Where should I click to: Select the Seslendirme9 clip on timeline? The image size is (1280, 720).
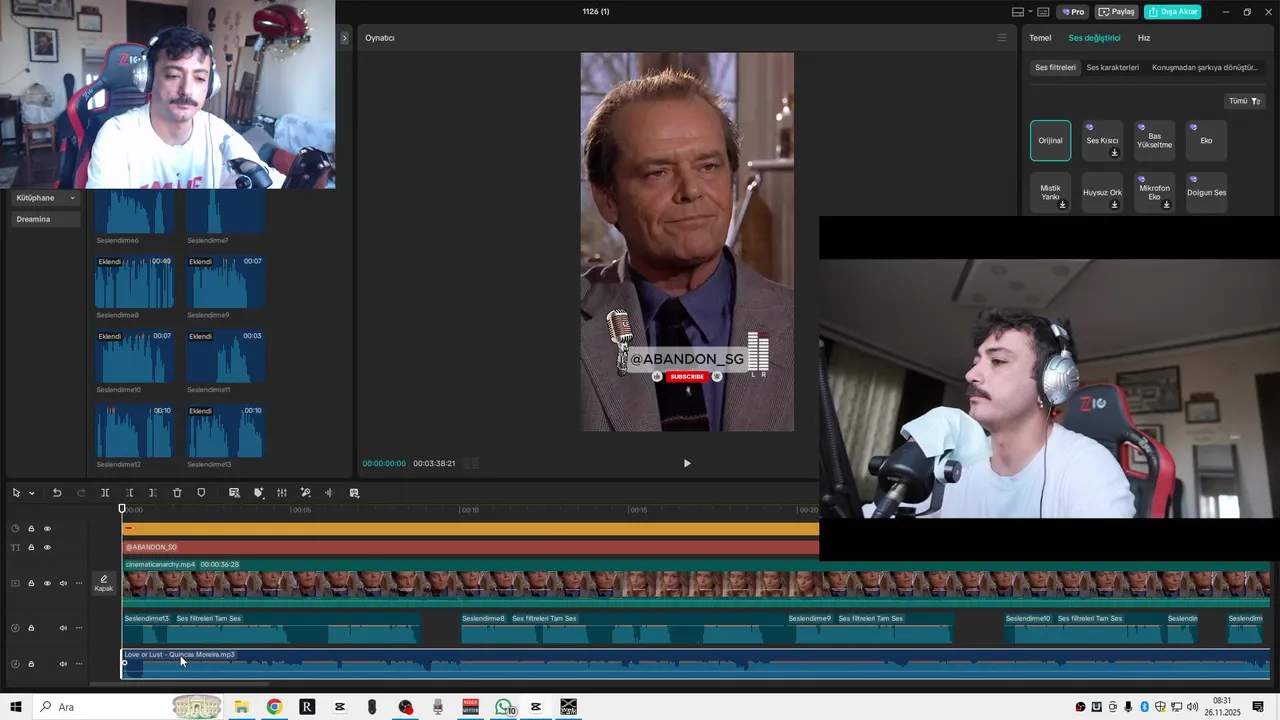point(870,628)
